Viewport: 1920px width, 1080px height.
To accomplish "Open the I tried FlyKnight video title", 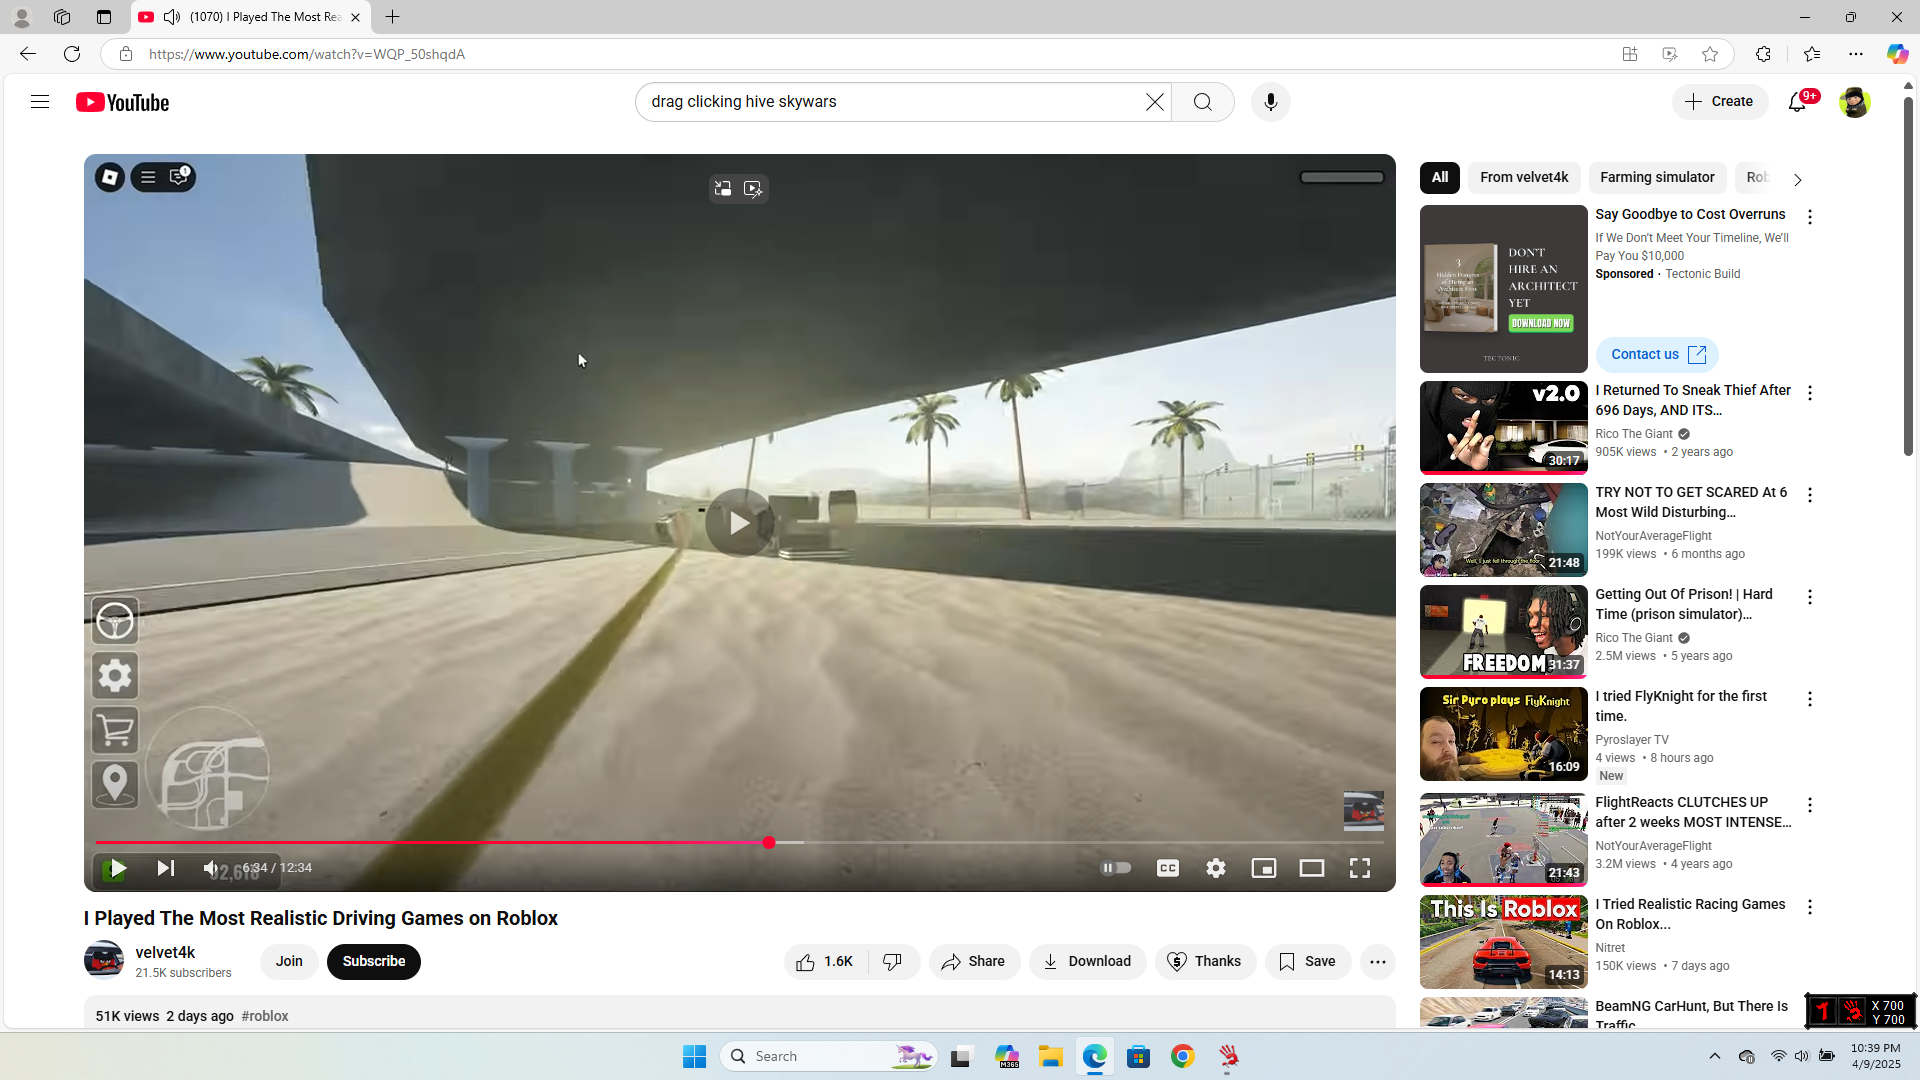I will (1681, 706).
